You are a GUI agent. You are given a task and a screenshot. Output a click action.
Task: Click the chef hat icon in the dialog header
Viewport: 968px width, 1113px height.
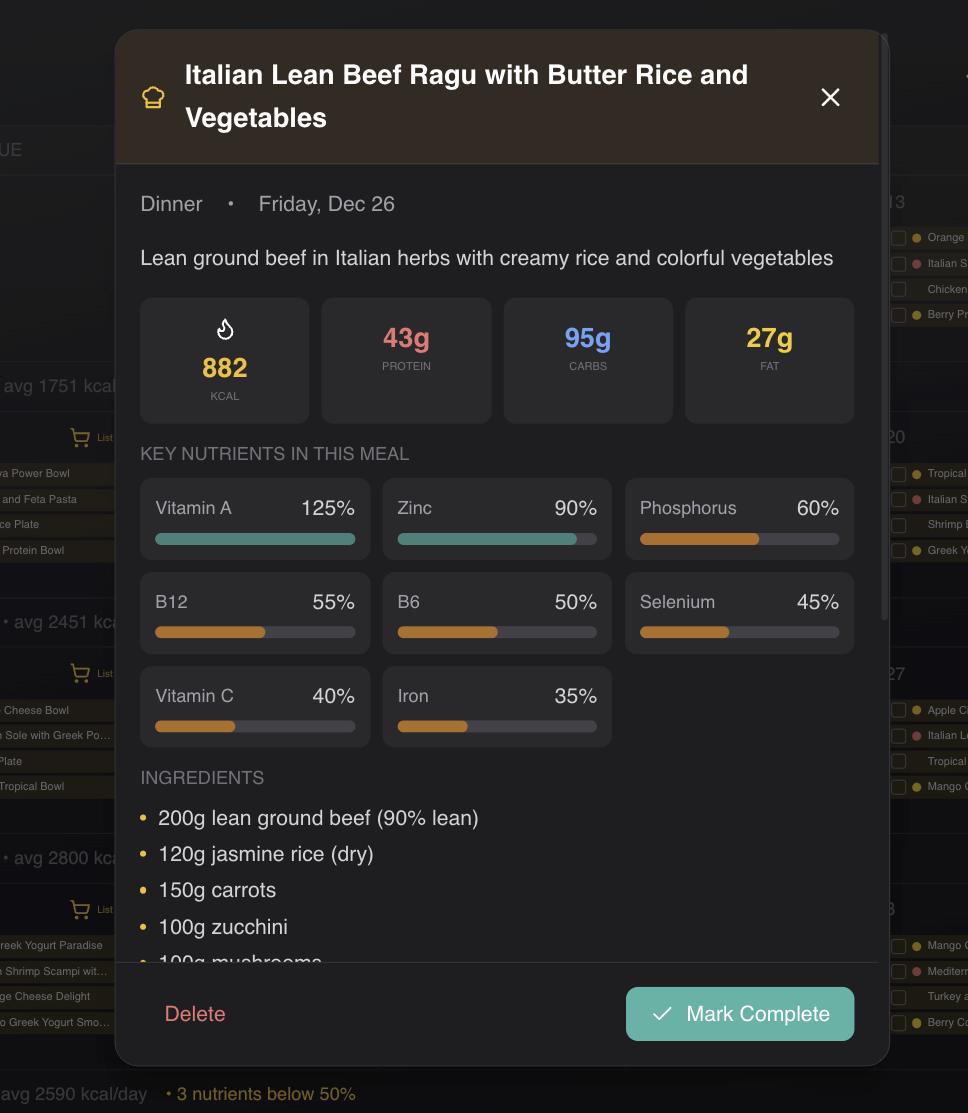pyautogui.click(x=152, y=97)
